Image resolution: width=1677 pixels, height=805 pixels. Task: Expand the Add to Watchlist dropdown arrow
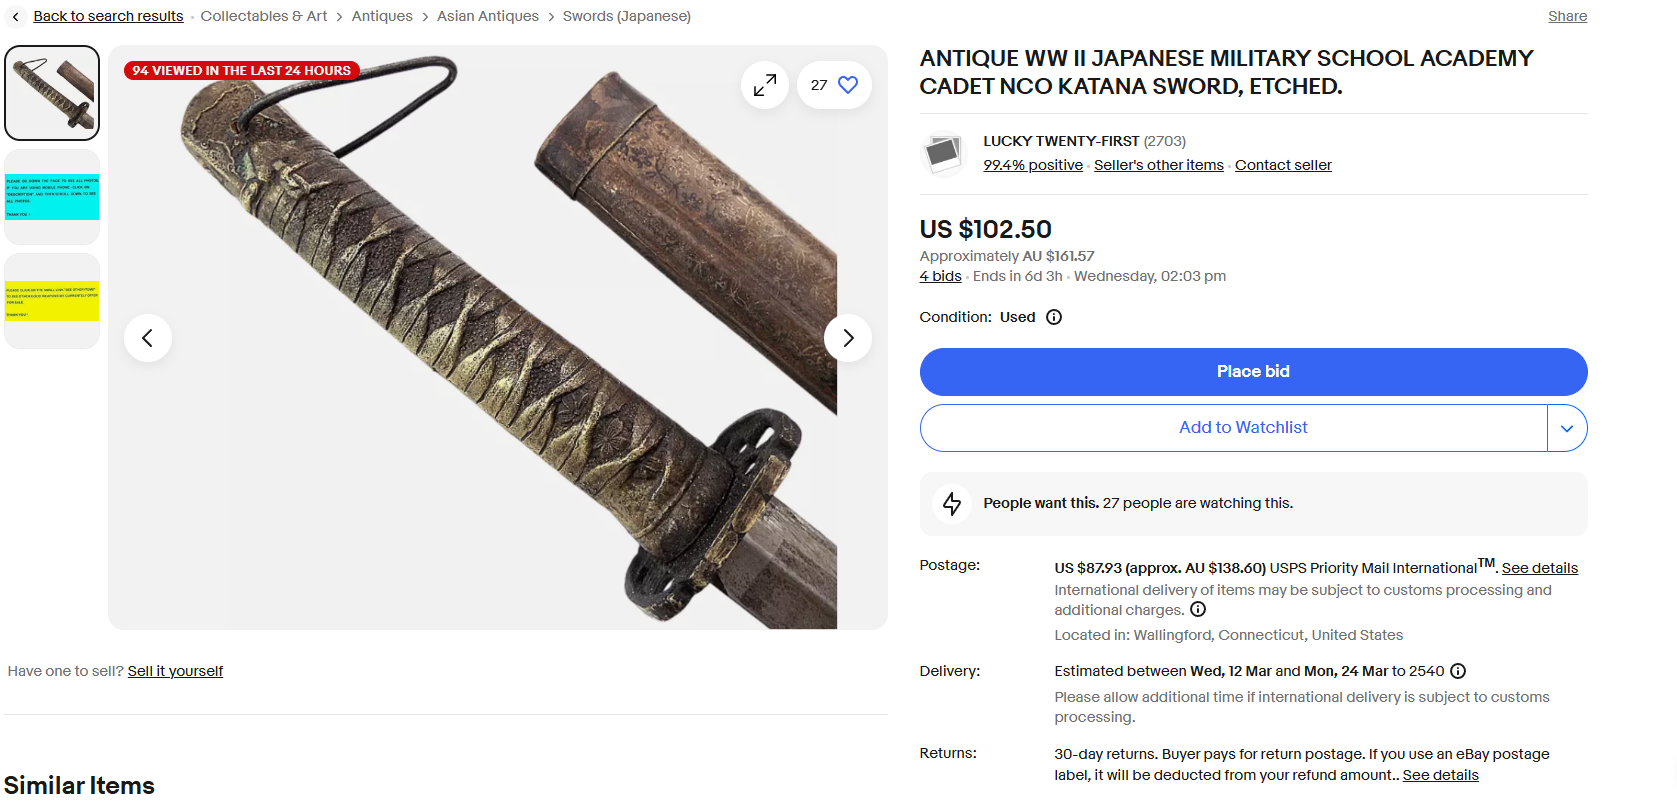click(1567, 428)
